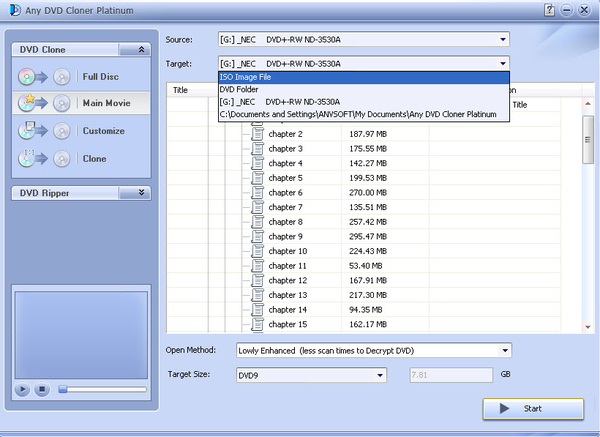
Task: Click the chapter 5 document icon
Action: point(257,178)
